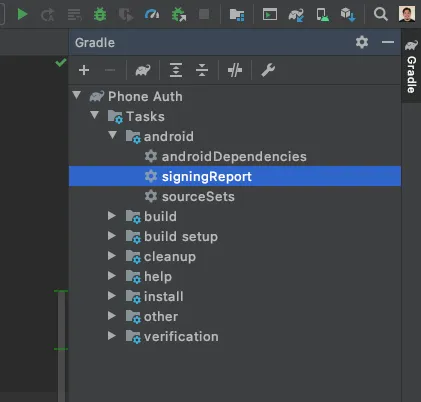The height and width of the screenshot is (402, 421).
Task: Attach debugger to Android process
Action: pyautogui.click(x=179, y=15)
